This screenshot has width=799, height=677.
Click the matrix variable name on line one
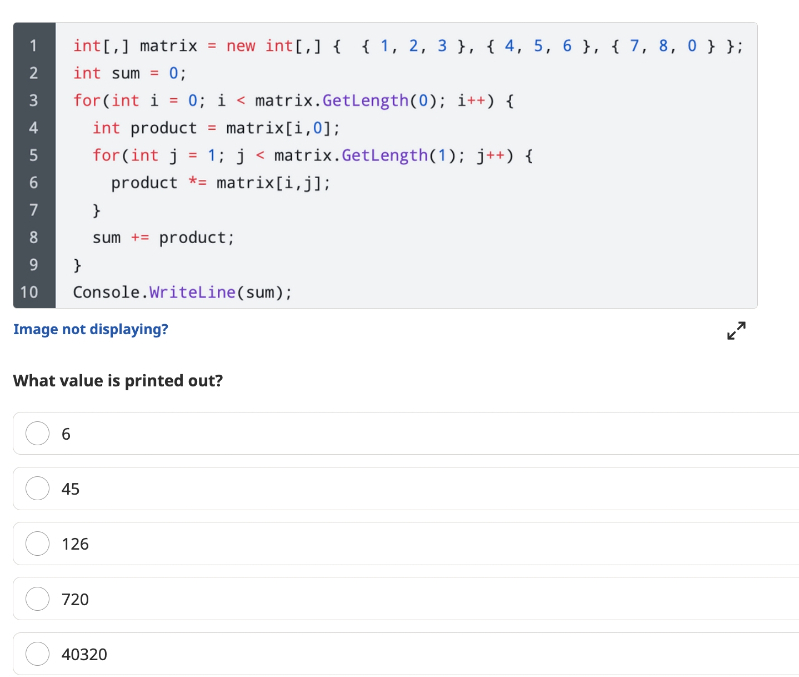tap(169, 46)
